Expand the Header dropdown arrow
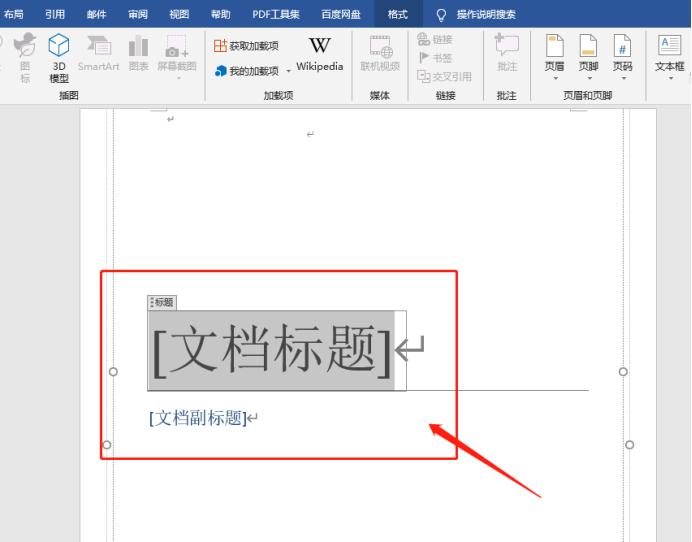Screen dimensions: 692x542 [x=556, y=79]
